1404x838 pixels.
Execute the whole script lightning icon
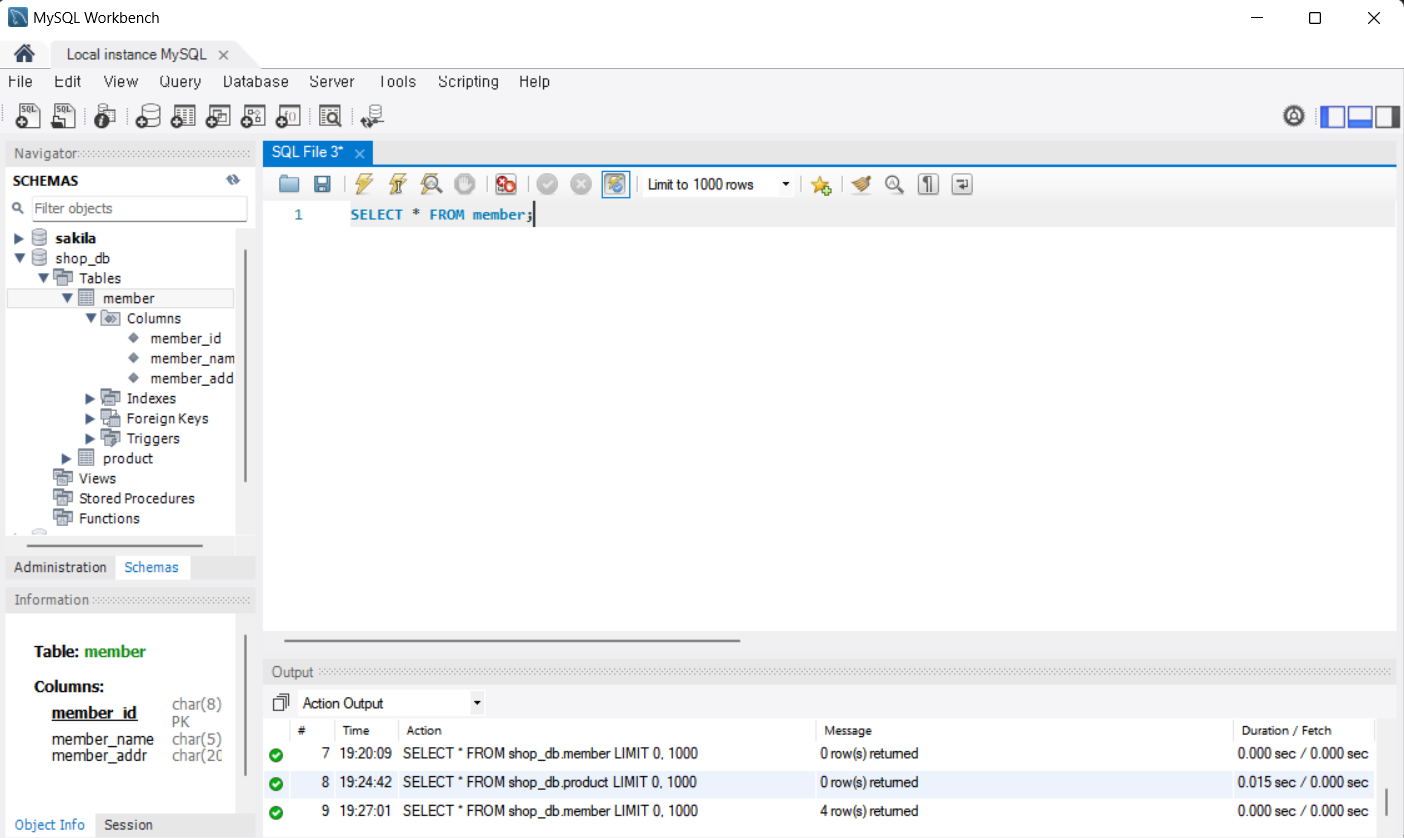coord(364,184)
